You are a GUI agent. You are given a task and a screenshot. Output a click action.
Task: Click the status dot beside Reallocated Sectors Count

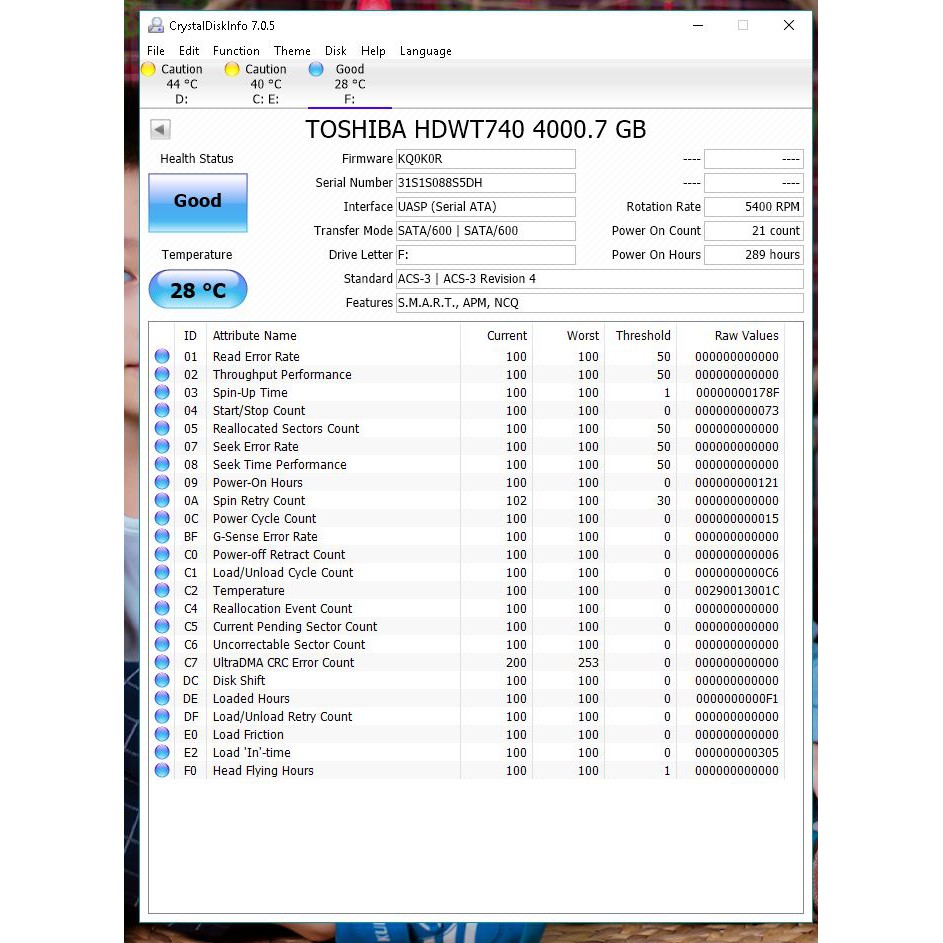pos(161,428)
